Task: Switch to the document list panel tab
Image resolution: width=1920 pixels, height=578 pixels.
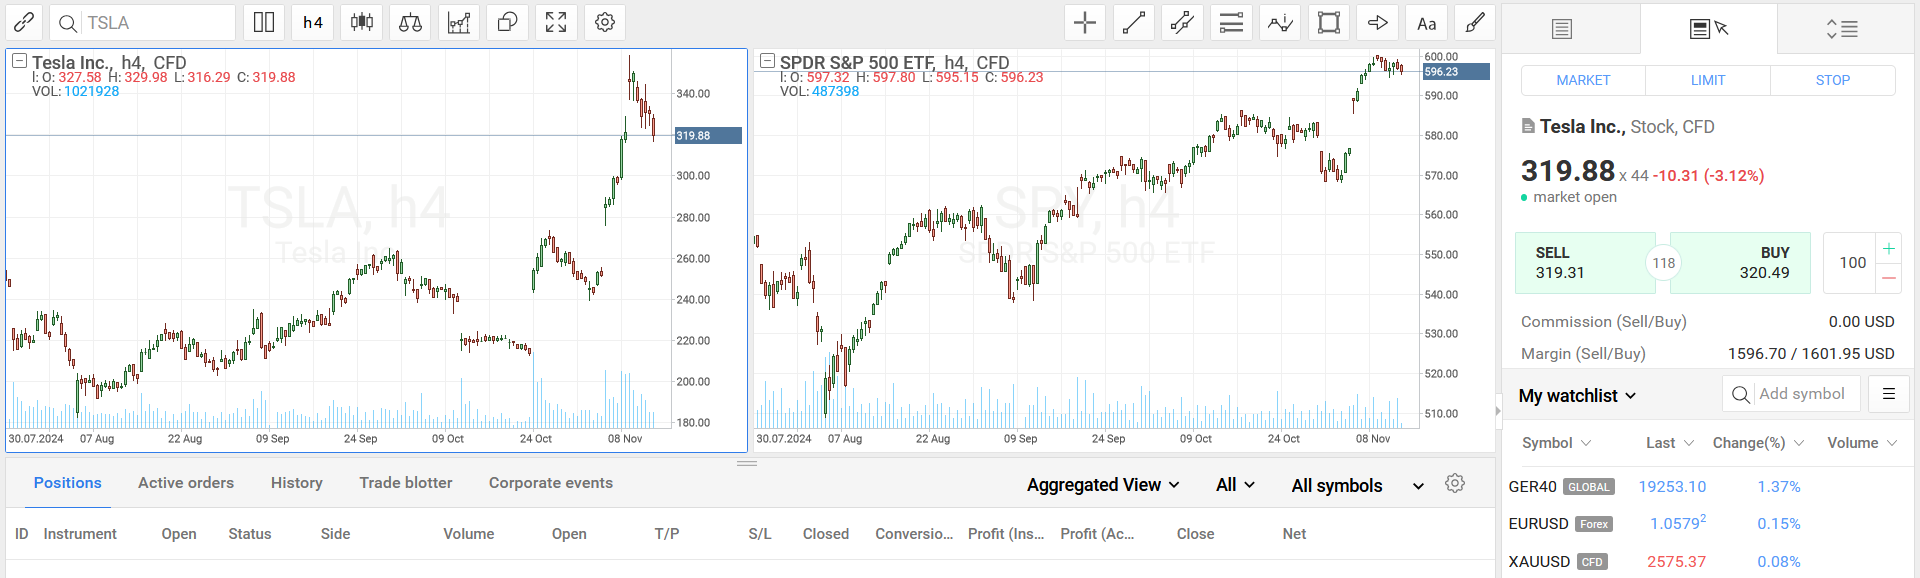Action: coord(1562,29)
